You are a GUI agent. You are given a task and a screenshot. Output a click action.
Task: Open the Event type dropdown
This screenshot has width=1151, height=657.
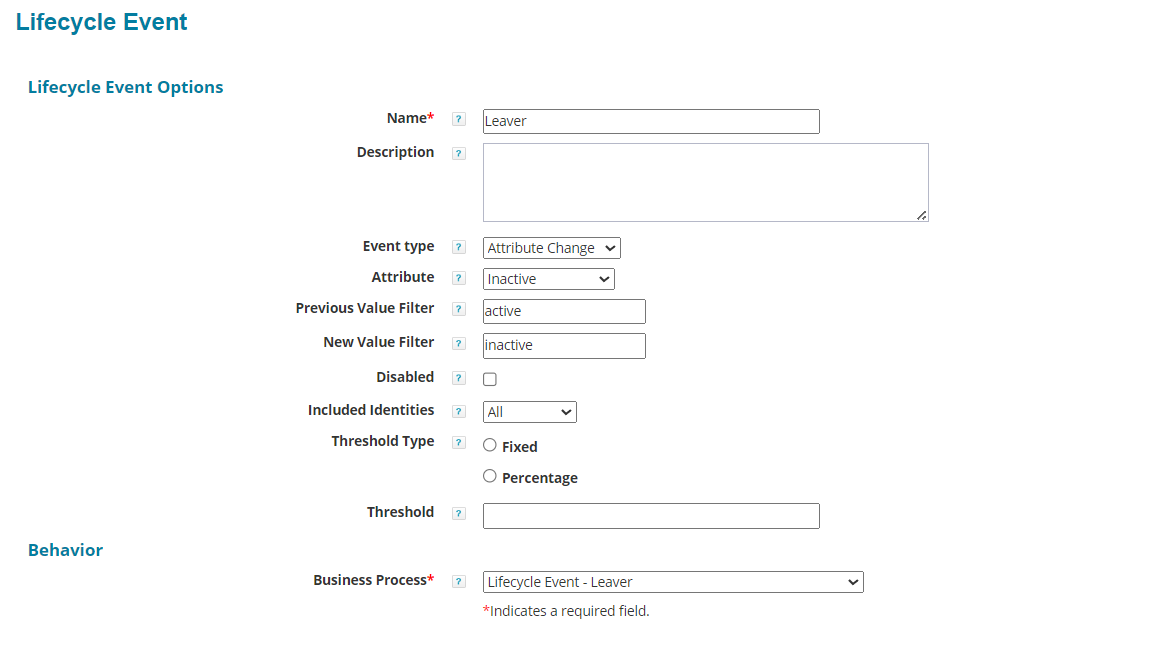pyautogui.click(x=551, y=248)
